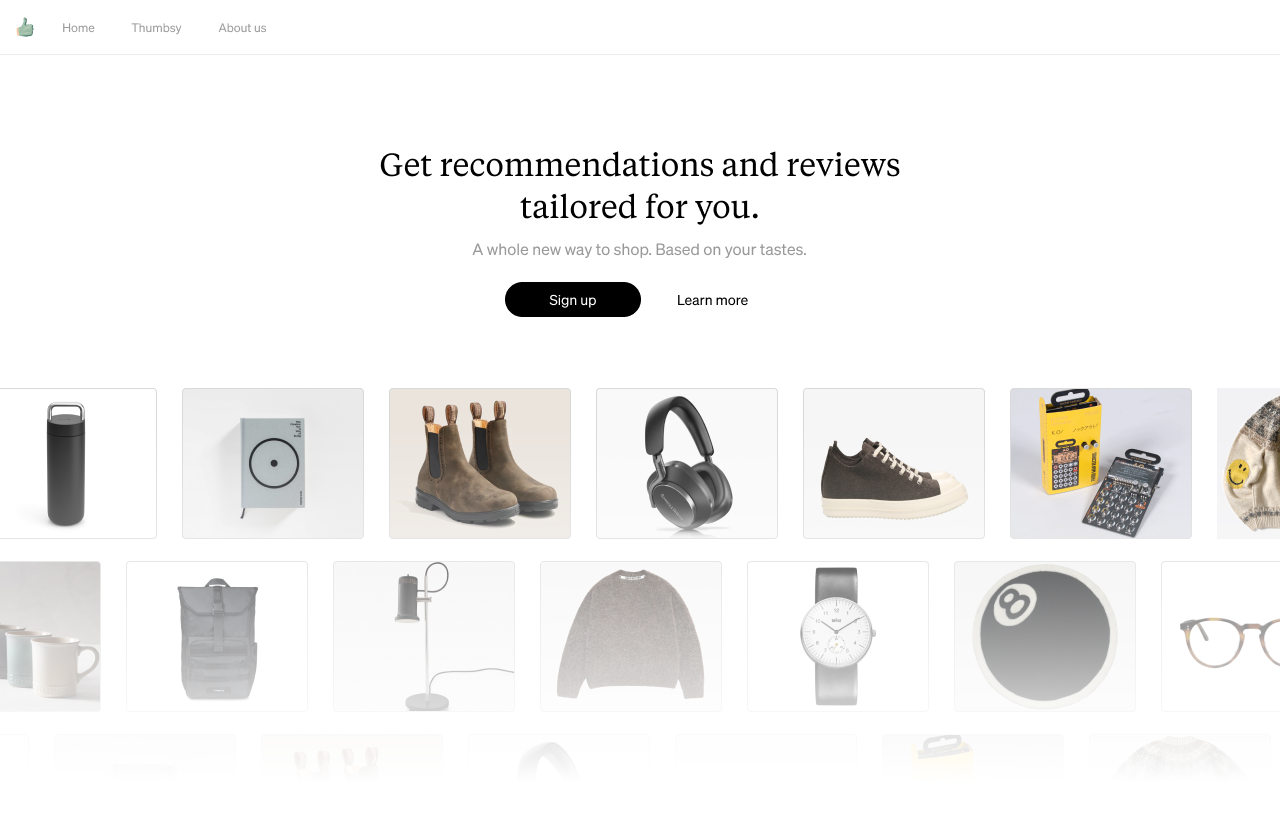Open the white-dial wristwatch product

pyautogui.click(x=838, y=637)
